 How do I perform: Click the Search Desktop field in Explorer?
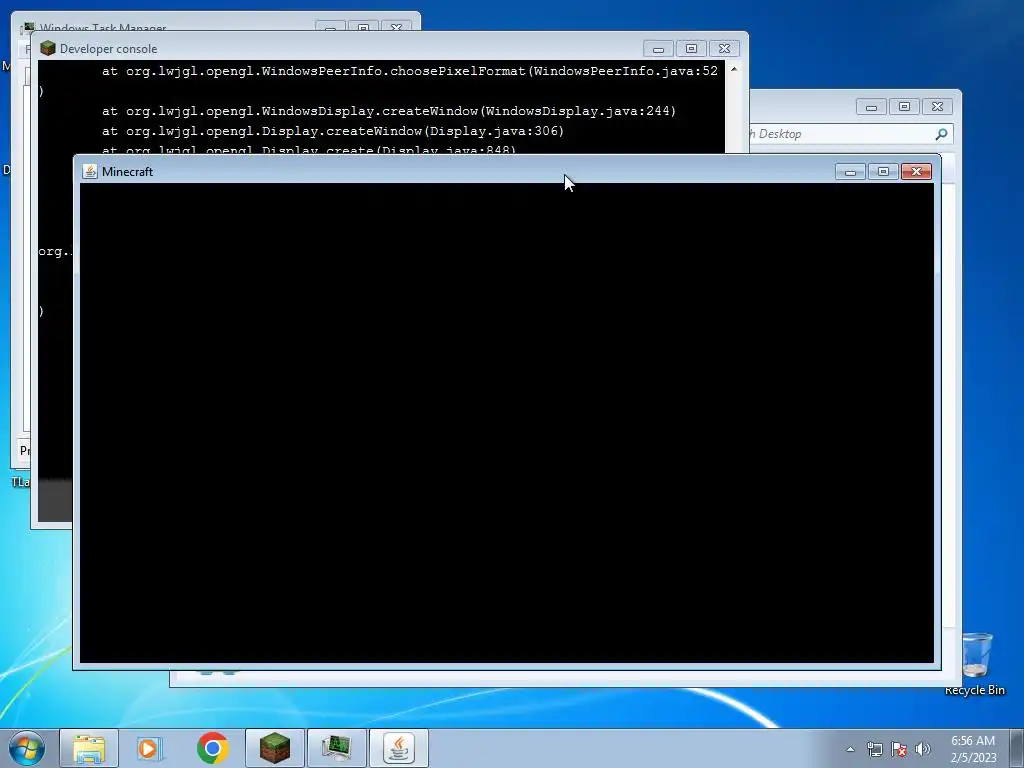[841, 134]
